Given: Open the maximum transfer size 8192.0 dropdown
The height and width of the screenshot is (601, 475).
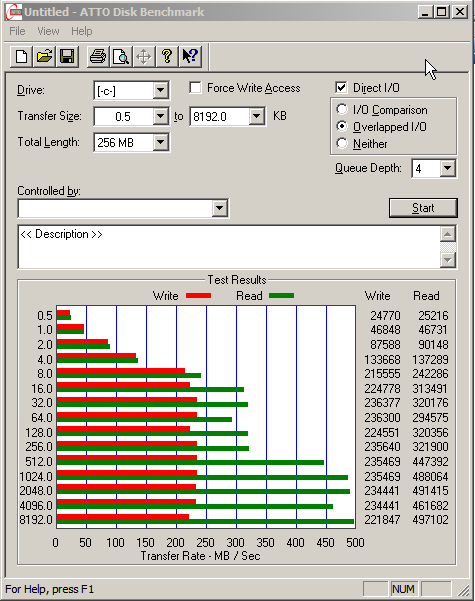Looking at the screenshot, I should (x=256, y=116).
